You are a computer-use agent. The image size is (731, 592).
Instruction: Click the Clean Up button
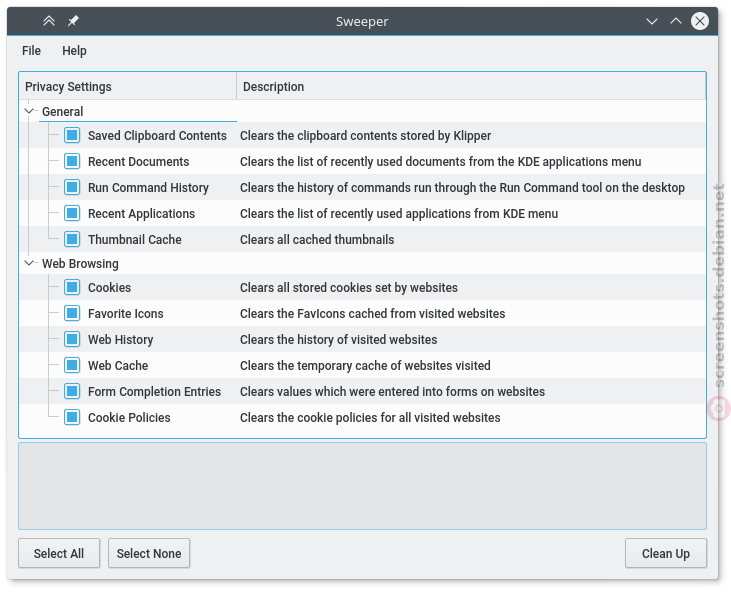point(665,553)
